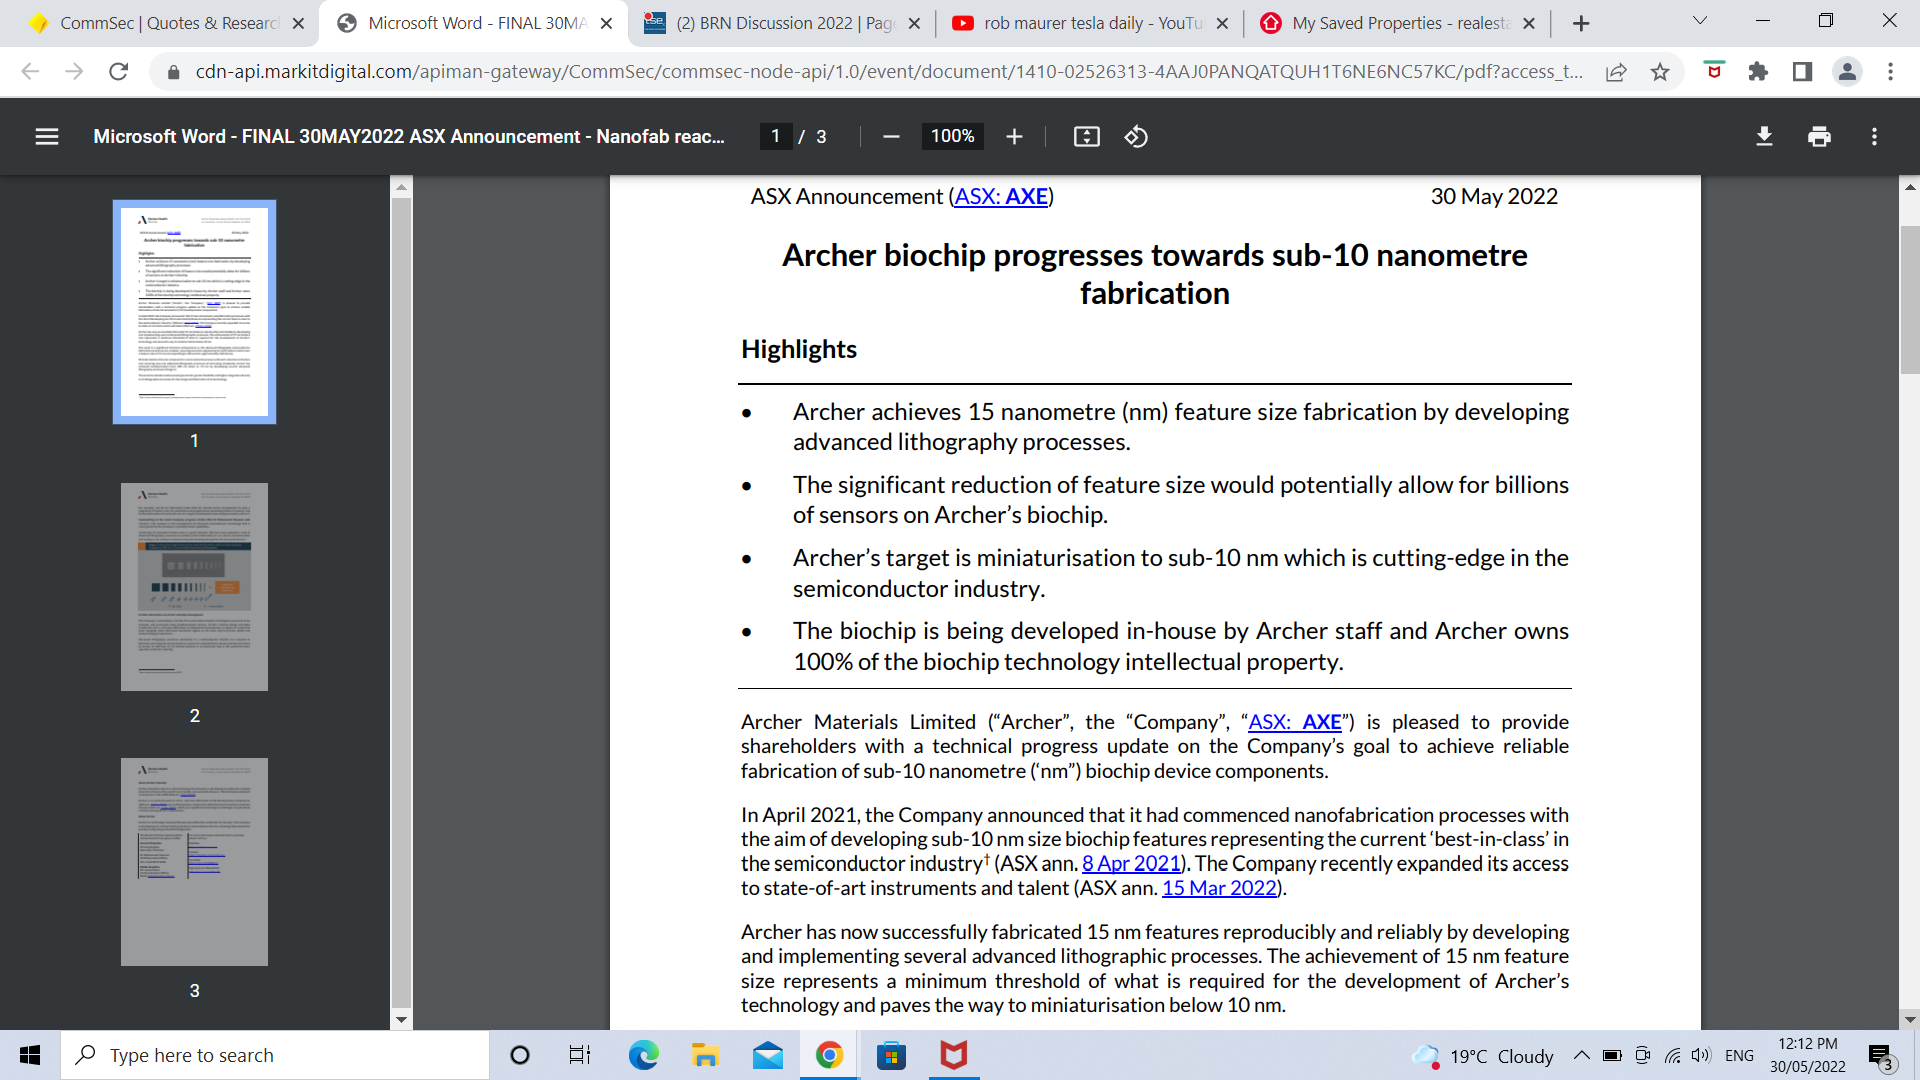Select page 1 thumbnail
The height and width of the screenshot is (1080, 1920).
click(x=194, y=312)
